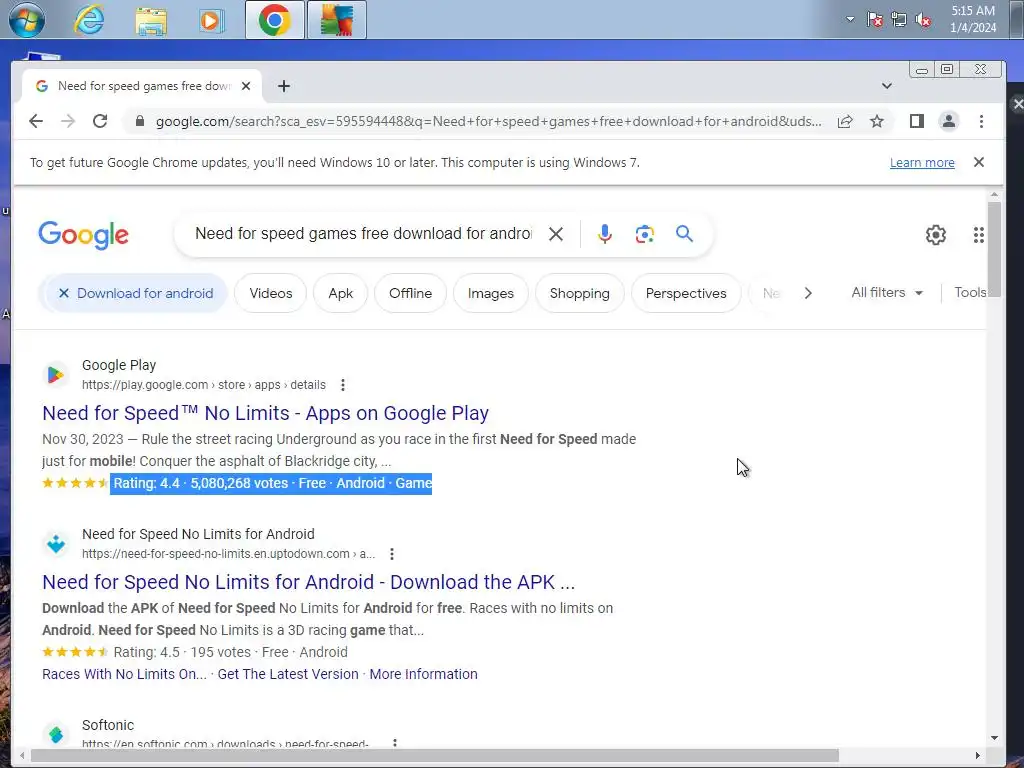
Task: Select the Need for speed games tab
Action: 144,86
